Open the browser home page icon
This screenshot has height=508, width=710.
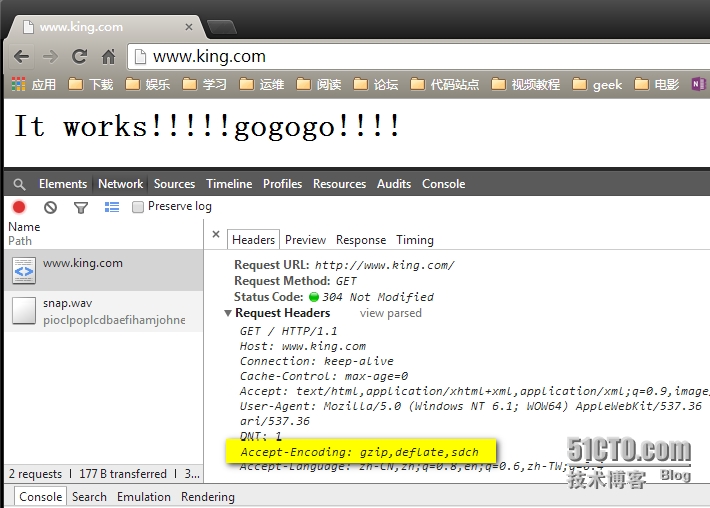pyautogui.click(x=108, y=57)
